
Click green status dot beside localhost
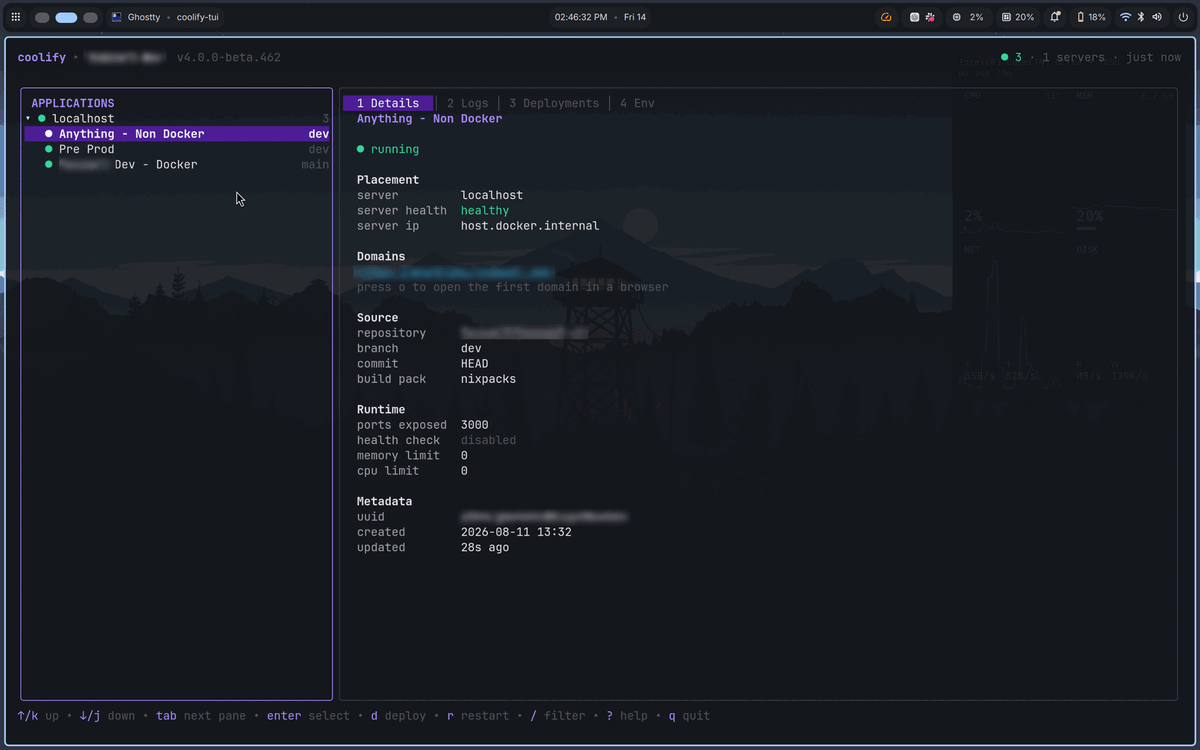point(42,119)
